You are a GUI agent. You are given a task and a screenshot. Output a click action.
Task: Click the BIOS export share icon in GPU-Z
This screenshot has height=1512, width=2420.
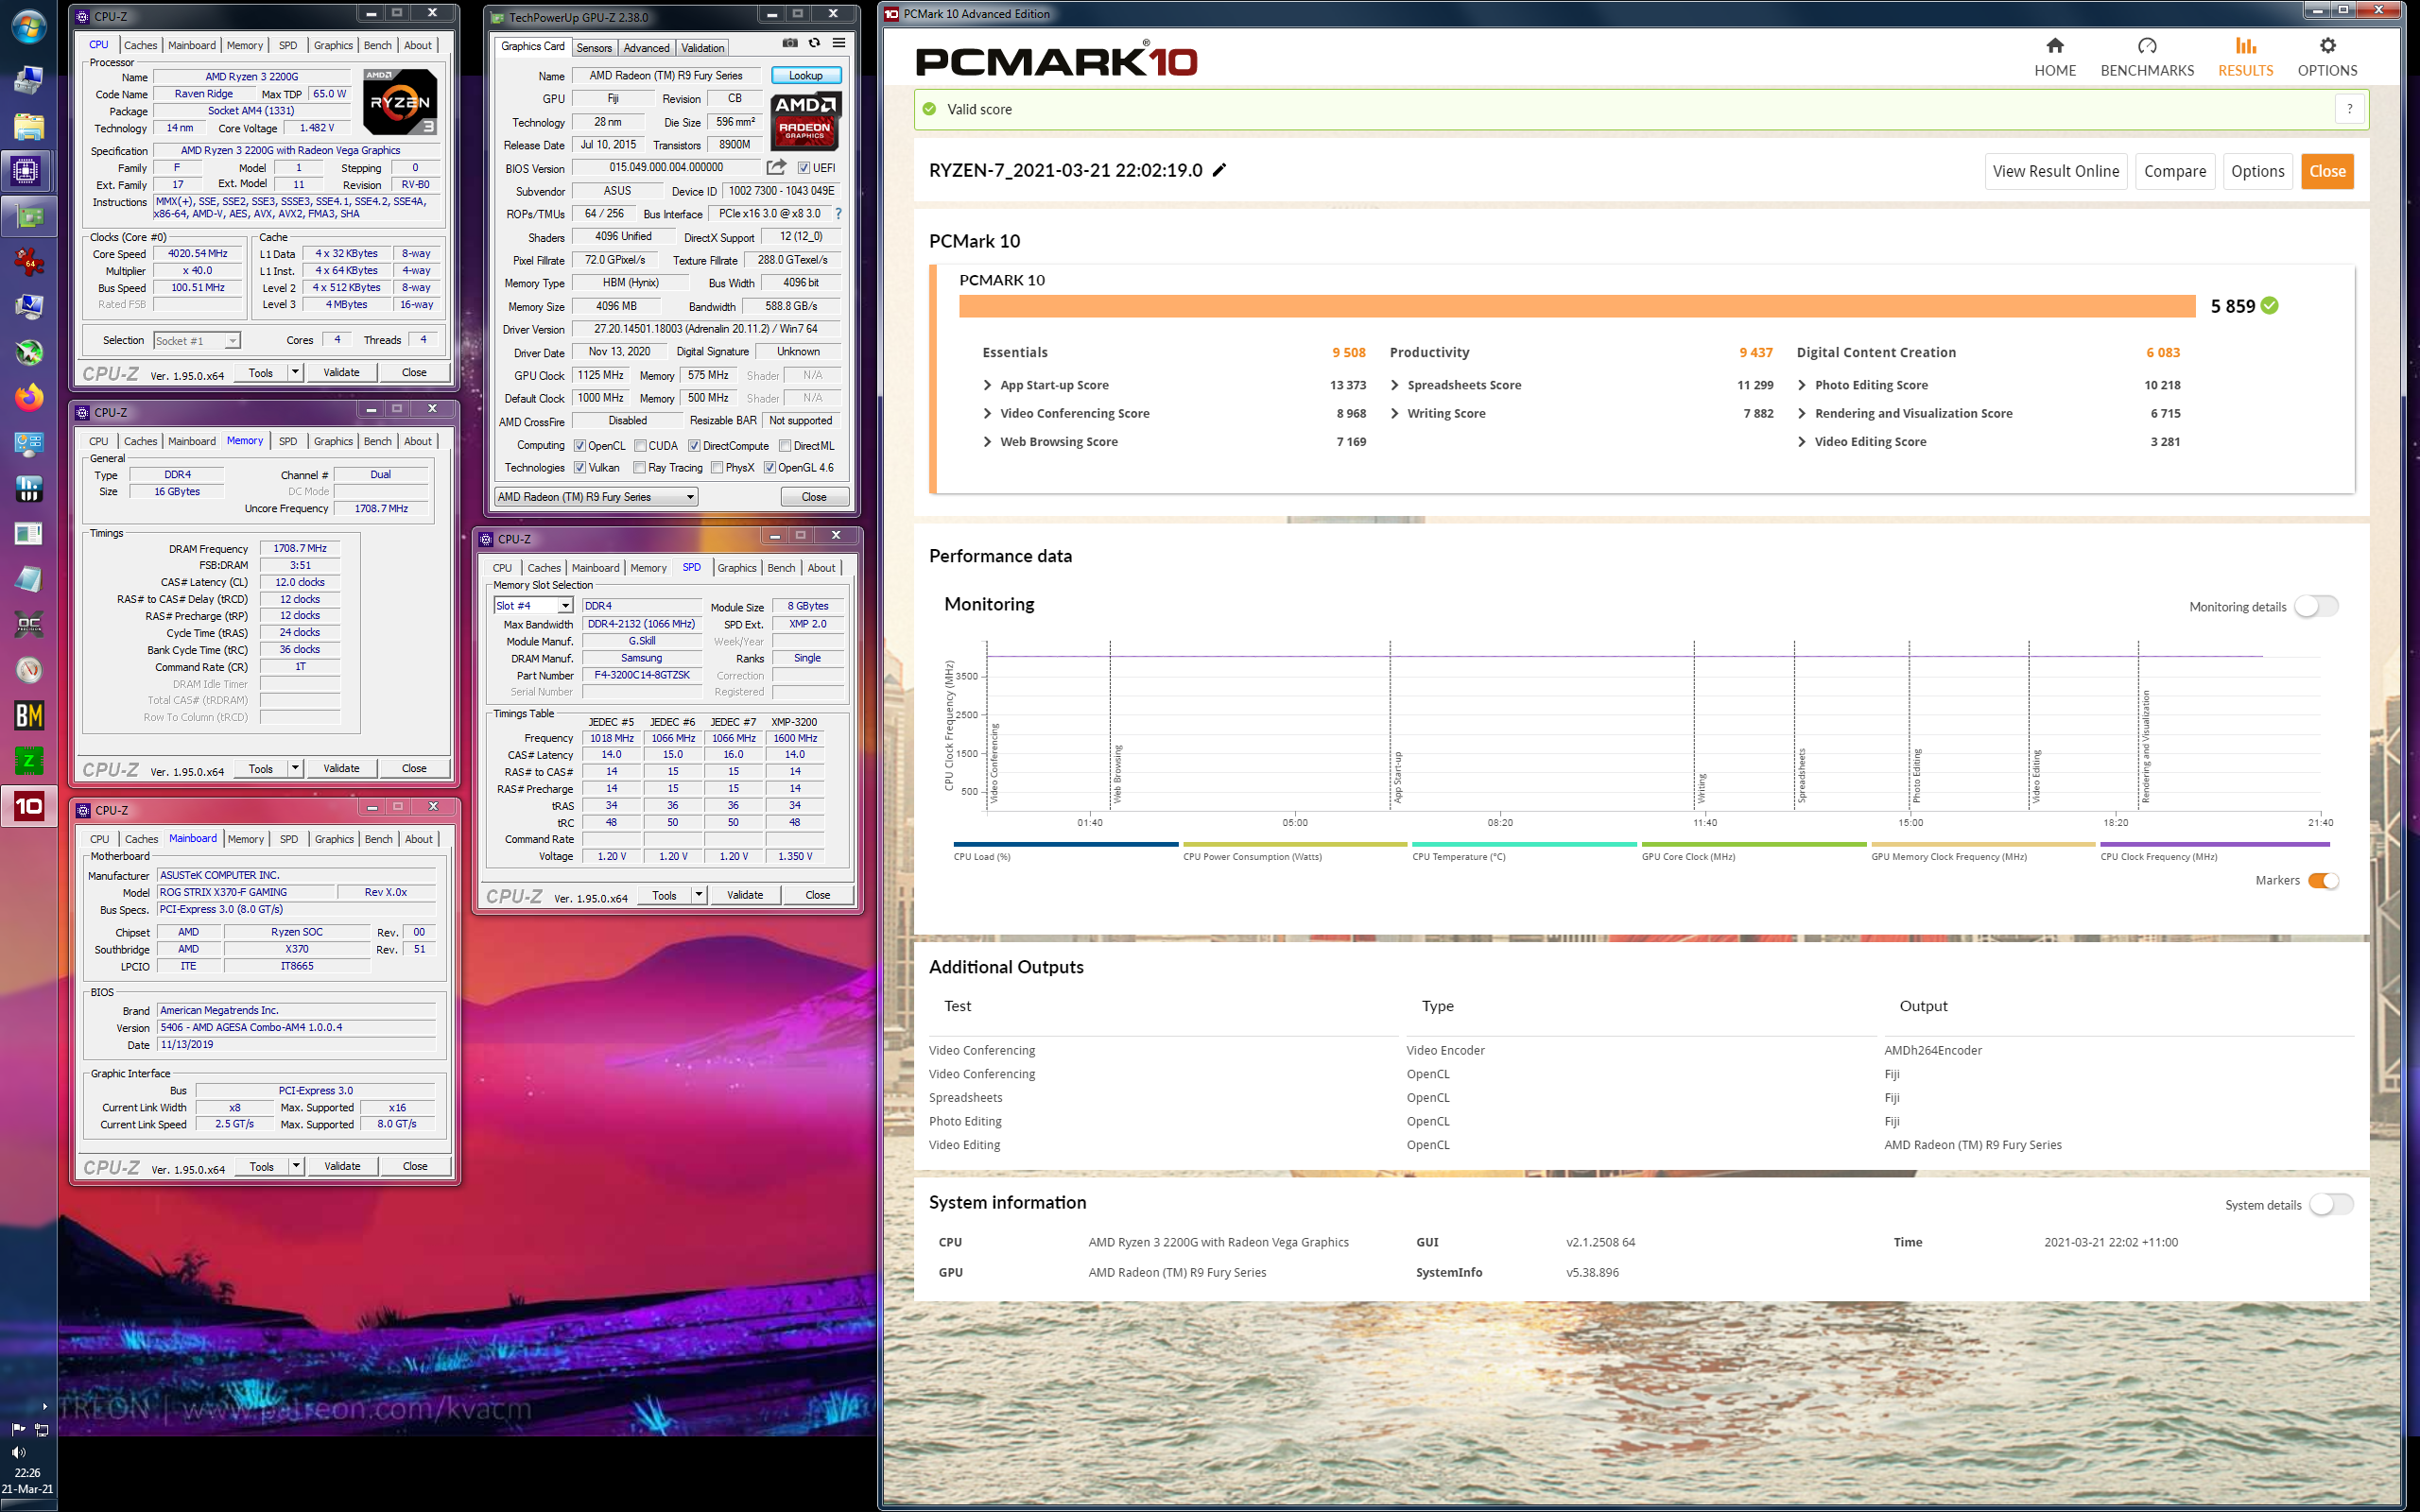776,167
